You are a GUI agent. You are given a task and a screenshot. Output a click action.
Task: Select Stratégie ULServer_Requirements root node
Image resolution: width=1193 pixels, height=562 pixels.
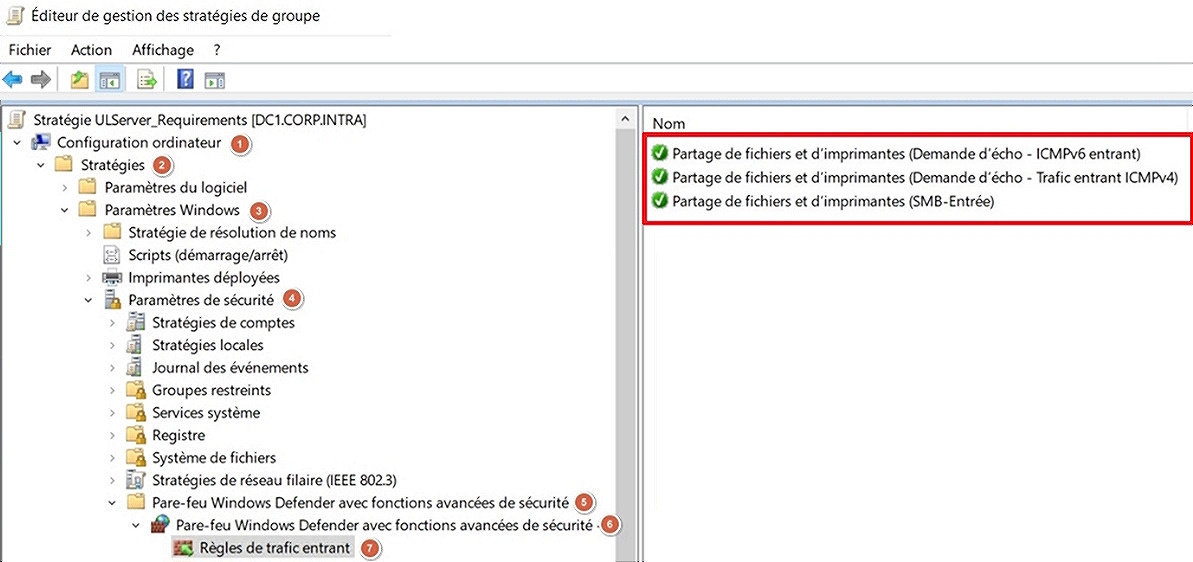click(x=200, y=119)
